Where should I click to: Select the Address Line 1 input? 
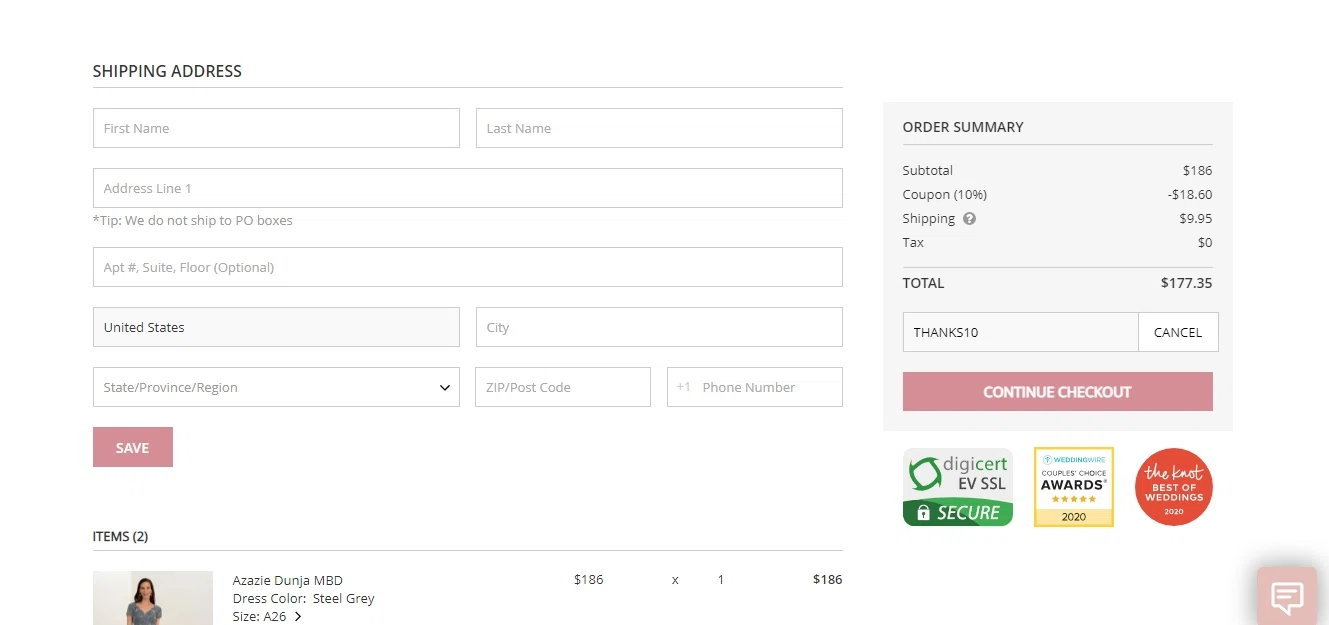467,188
